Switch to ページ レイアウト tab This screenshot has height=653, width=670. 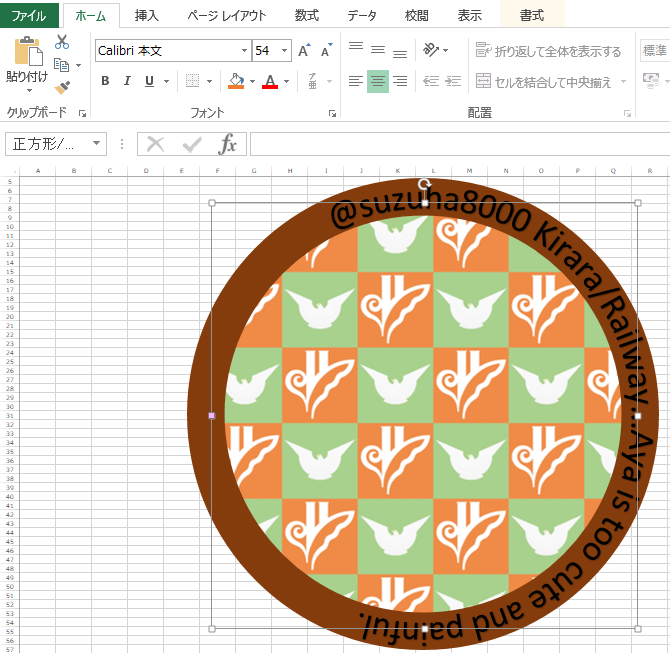226,15
